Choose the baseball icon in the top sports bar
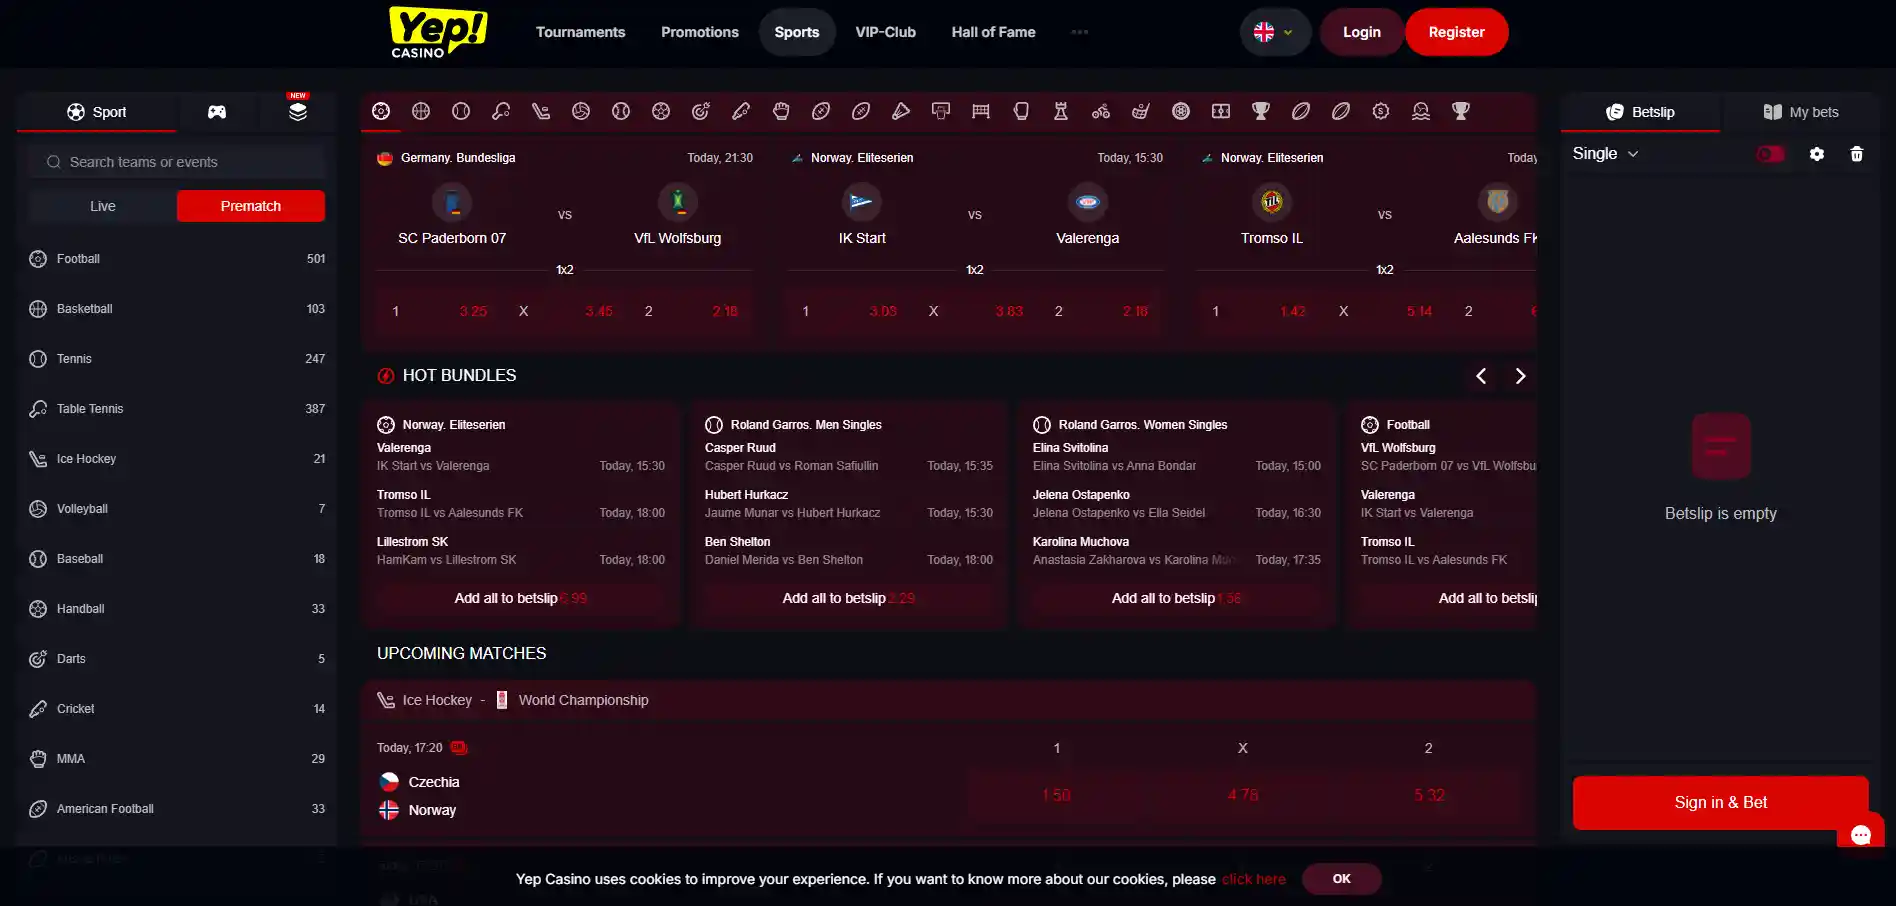1896x906 pixels. [621, 111]
